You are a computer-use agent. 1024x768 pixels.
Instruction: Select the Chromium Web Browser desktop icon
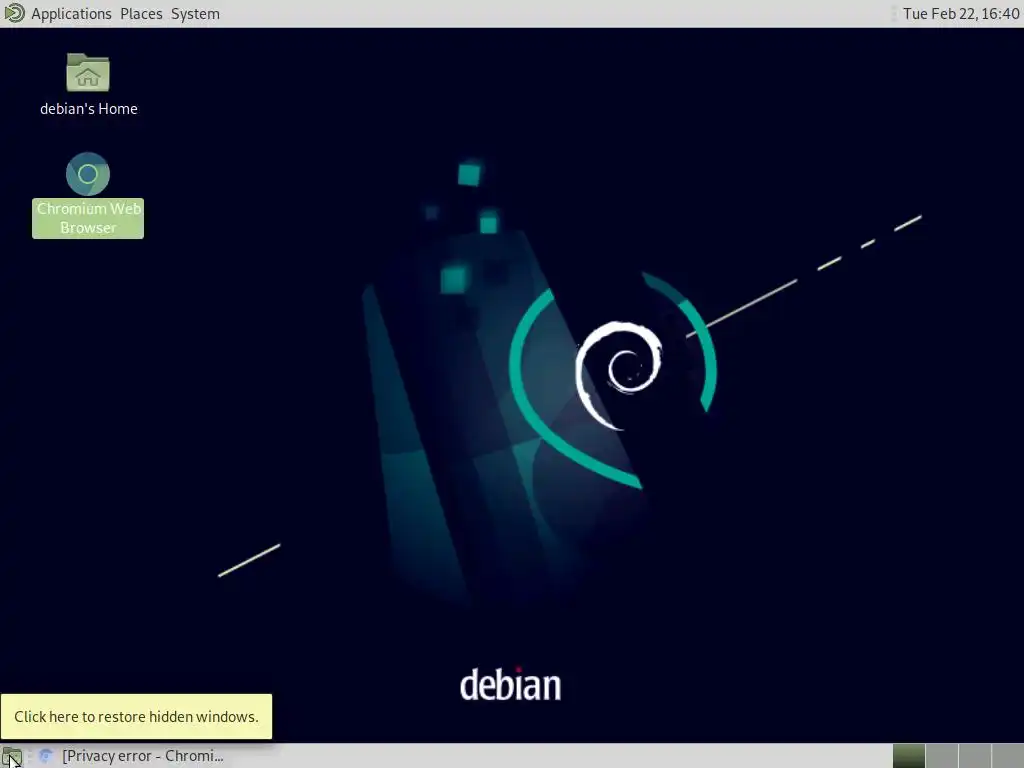tap(88, 174)
